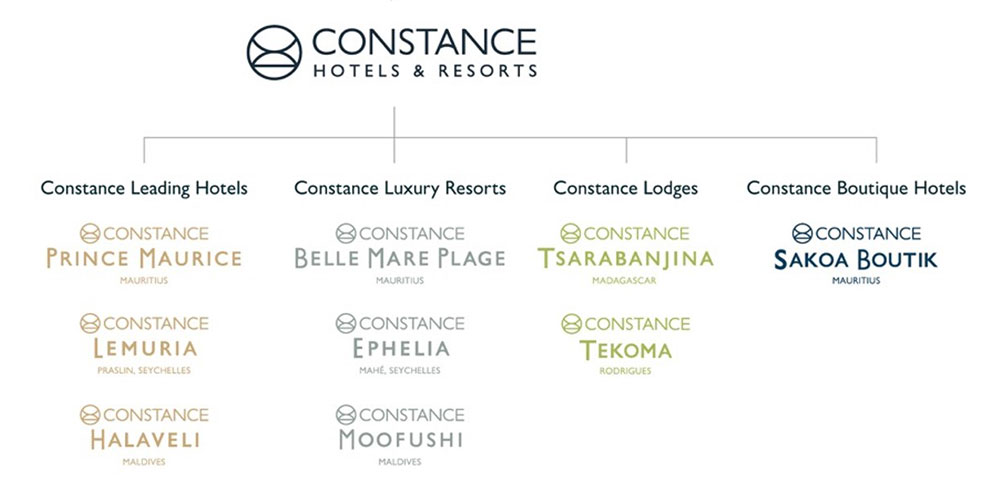Select the Constance Luxury Resorts heading
Screen dimensions: 1000x500
coord(400,188)
